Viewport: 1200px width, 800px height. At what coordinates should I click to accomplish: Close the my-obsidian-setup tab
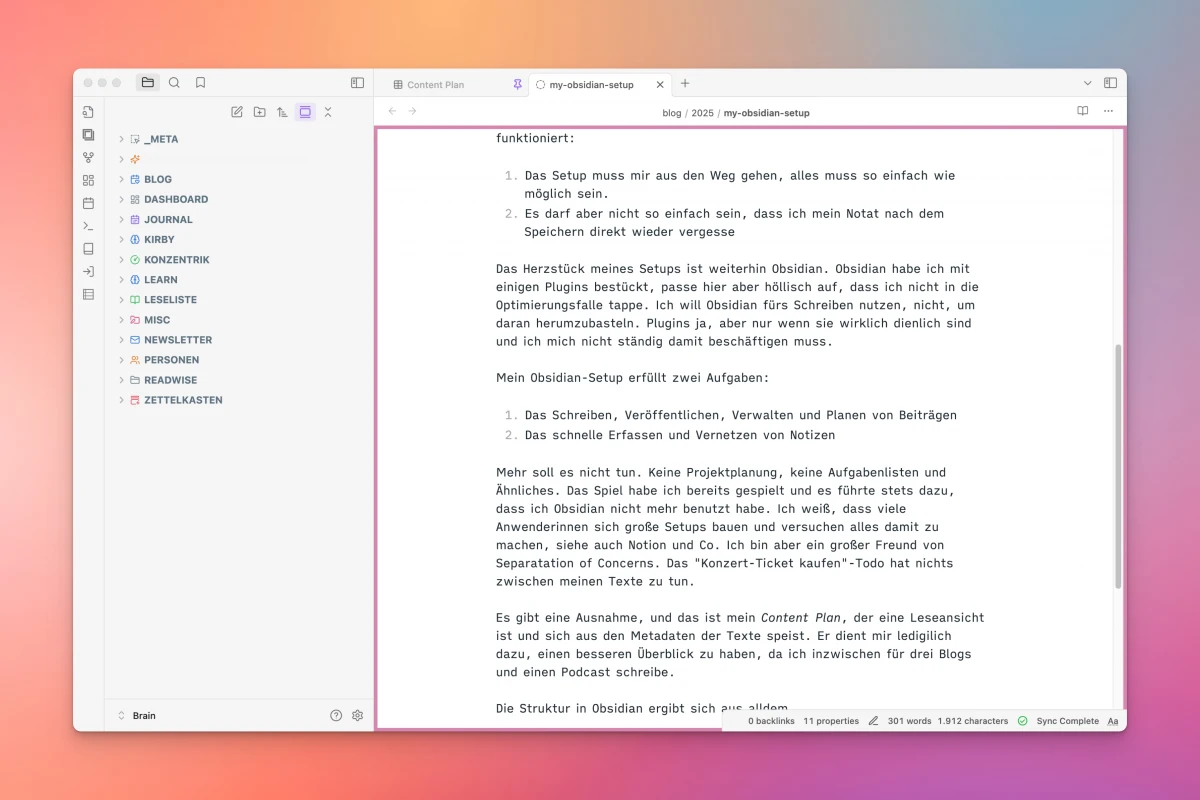click(658, 85)
